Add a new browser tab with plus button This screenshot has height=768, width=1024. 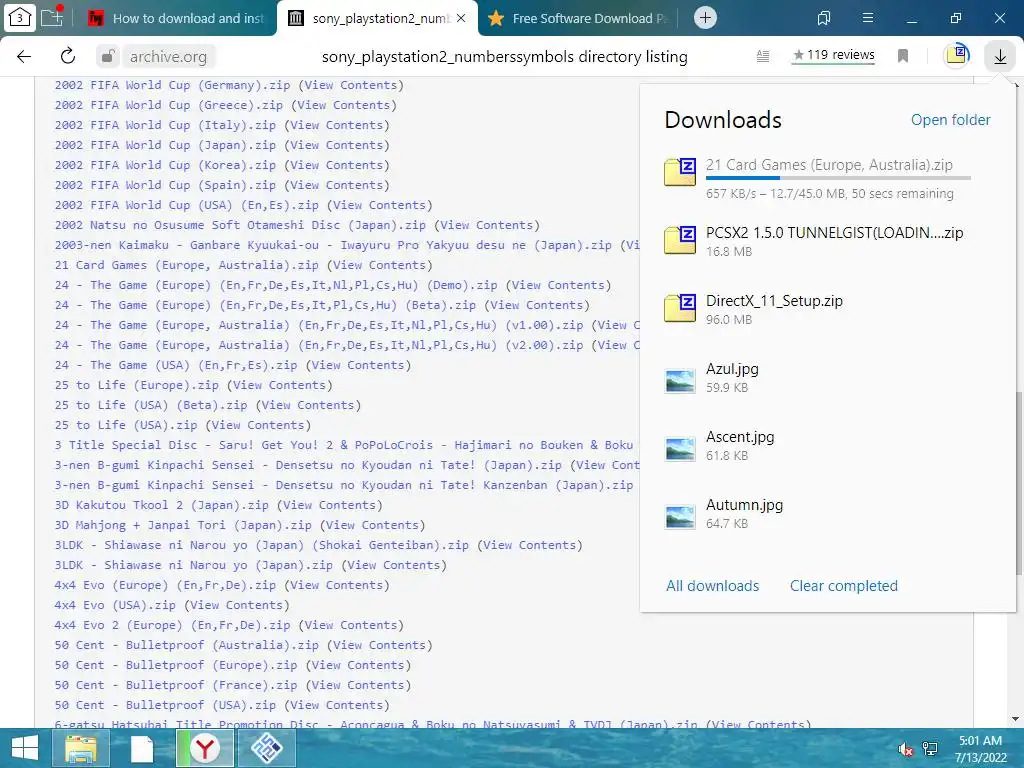pyautogui.click(x=705, y=18)
